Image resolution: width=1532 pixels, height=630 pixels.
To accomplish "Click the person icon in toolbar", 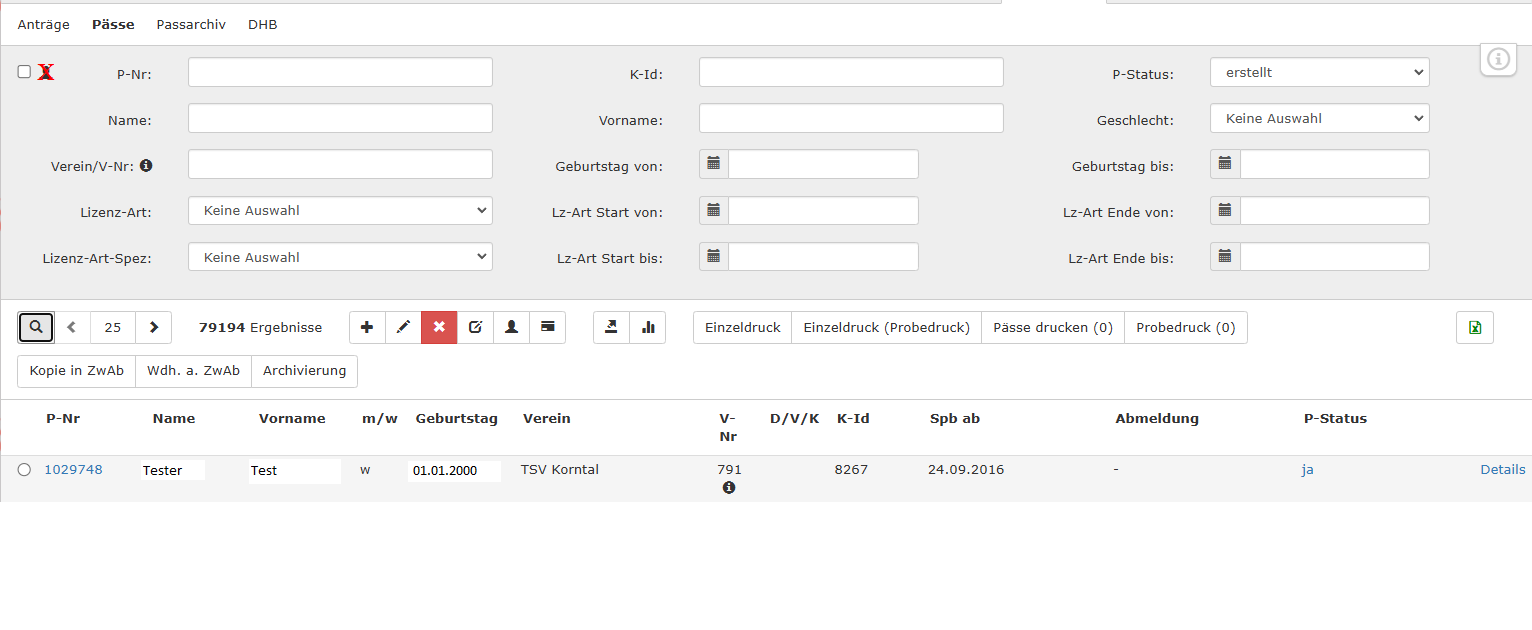I will 511,327.
